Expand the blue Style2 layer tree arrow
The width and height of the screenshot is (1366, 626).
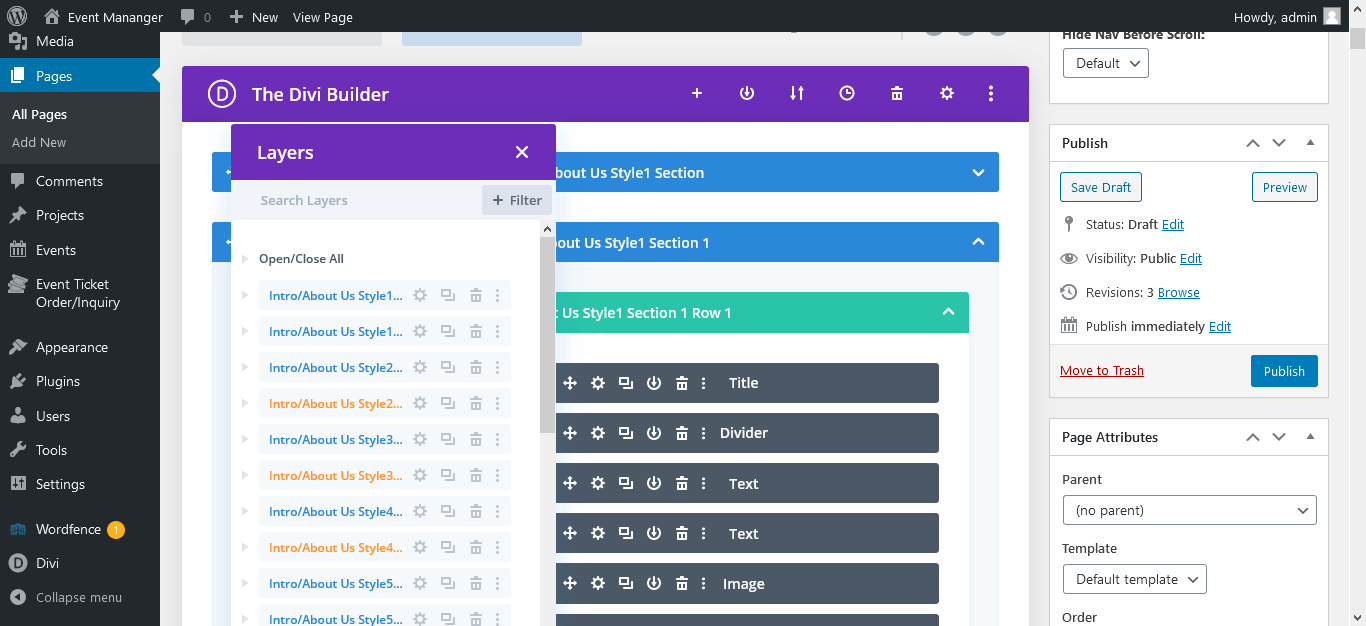coord(244,367)
